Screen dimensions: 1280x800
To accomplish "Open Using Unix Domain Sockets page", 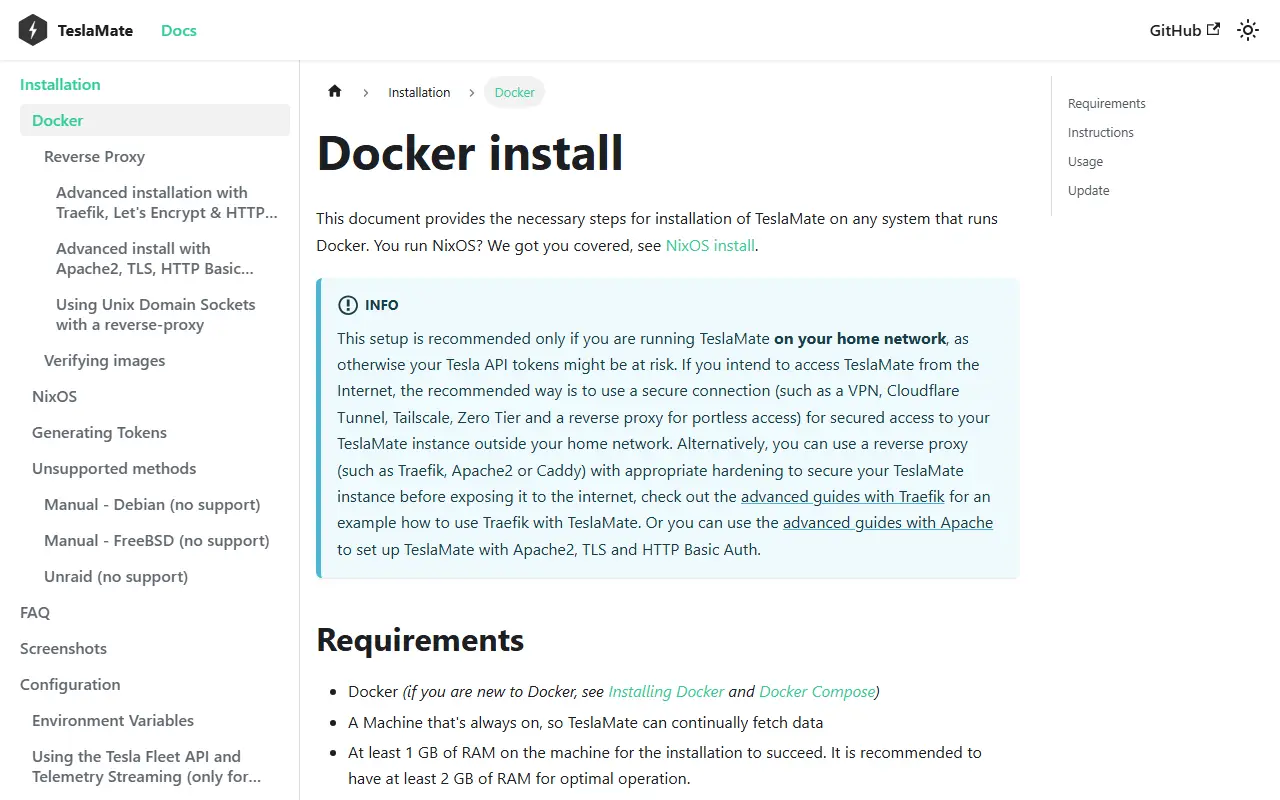I will [x=167, y=314].
